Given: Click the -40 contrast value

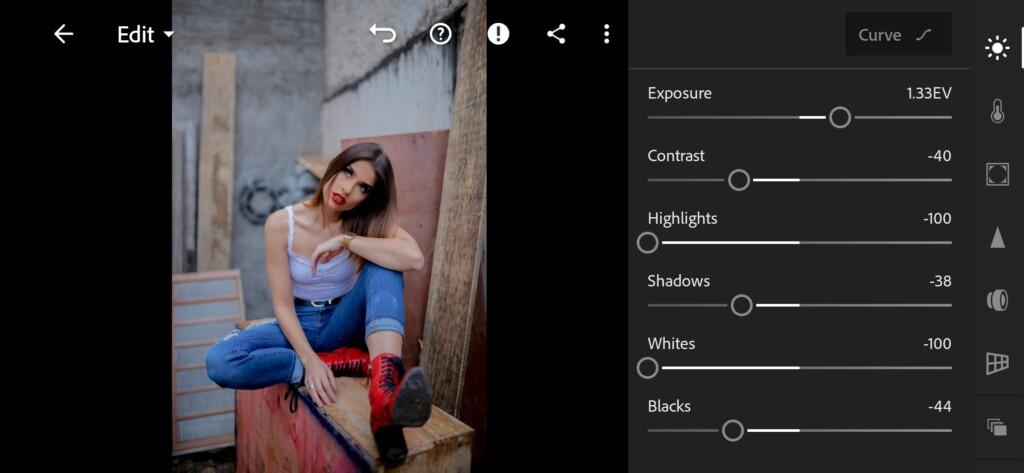Looking at the screenshot, I should [x=939, y=156].
